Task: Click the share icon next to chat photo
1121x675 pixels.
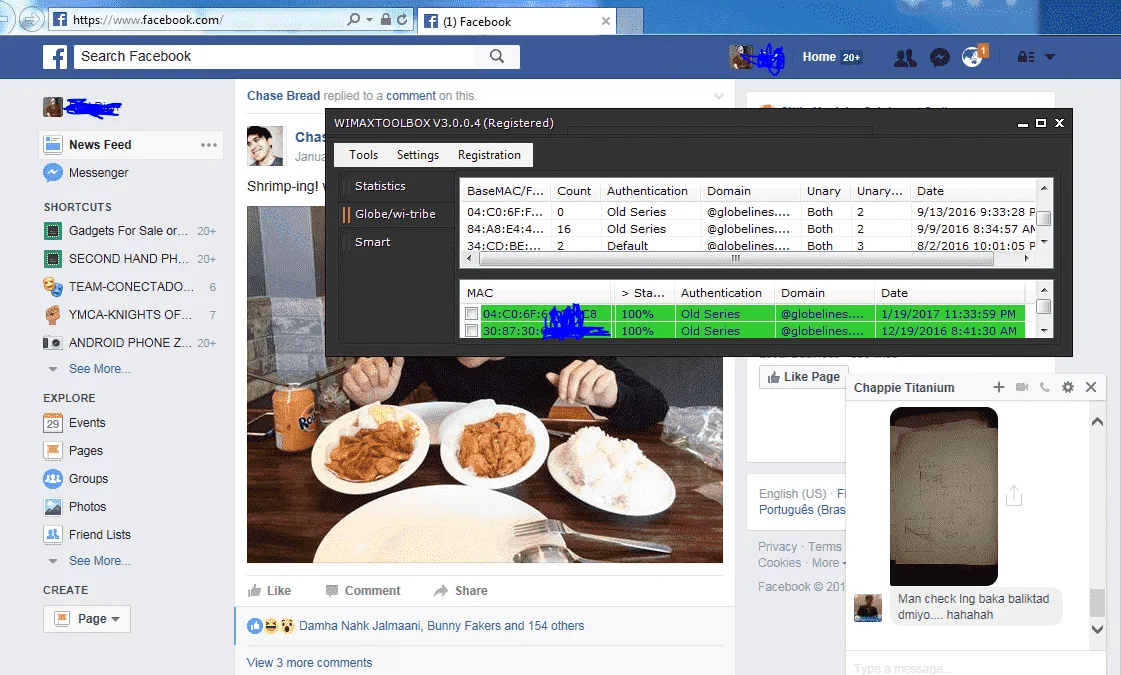Action: click(1014, 496)
